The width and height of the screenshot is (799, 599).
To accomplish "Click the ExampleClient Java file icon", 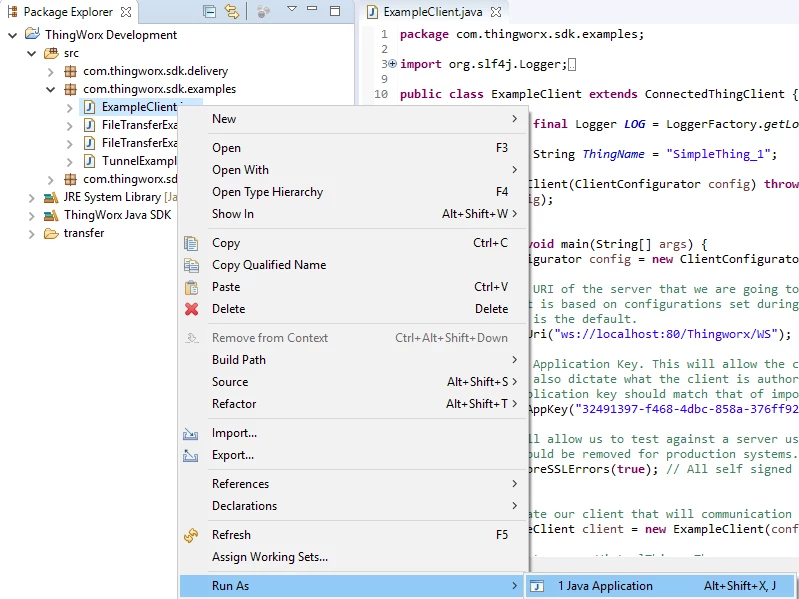I will pos(89,107).
